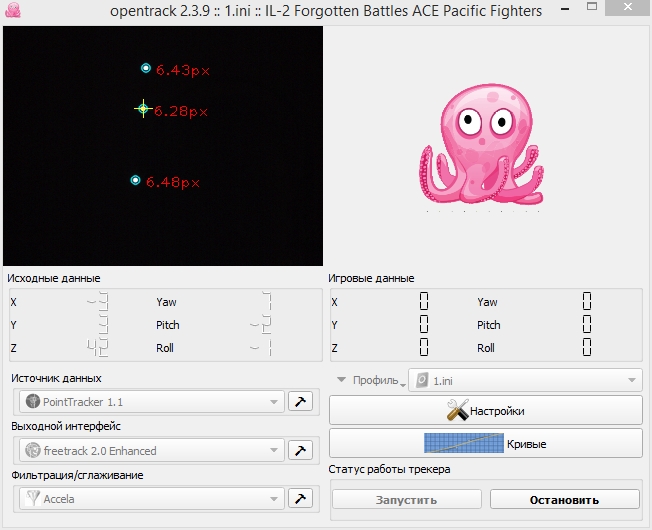Expand the Accela filter dropdown
This screenshot has width=652, height=530.
click(150, 498)
